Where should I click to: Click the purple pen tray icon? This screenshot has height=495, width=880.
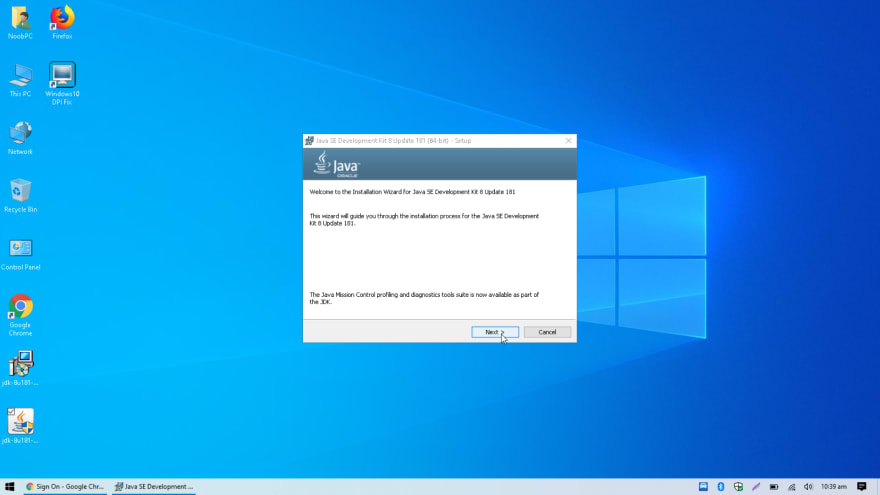(756, 487)
